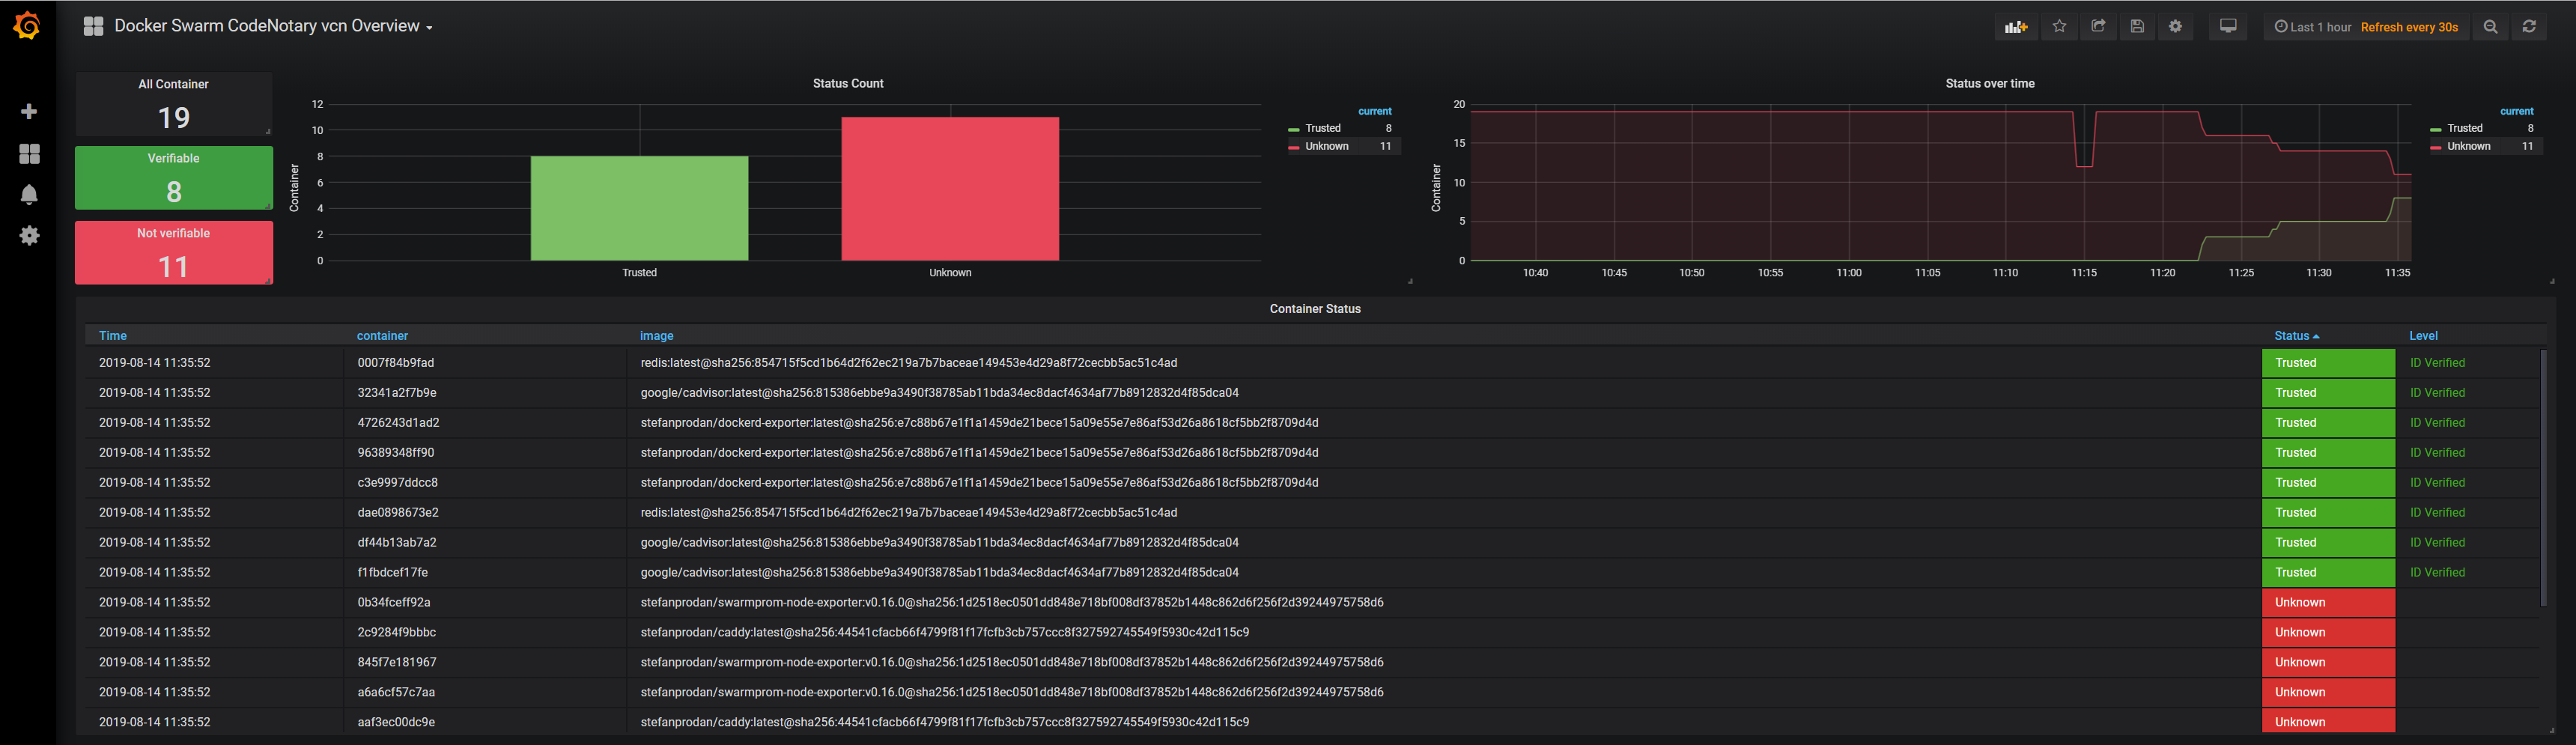The width and height of the screenshot is (2576, 745).
Task: Open the Configuration gear in the sidebar
Action: [29, 235]
